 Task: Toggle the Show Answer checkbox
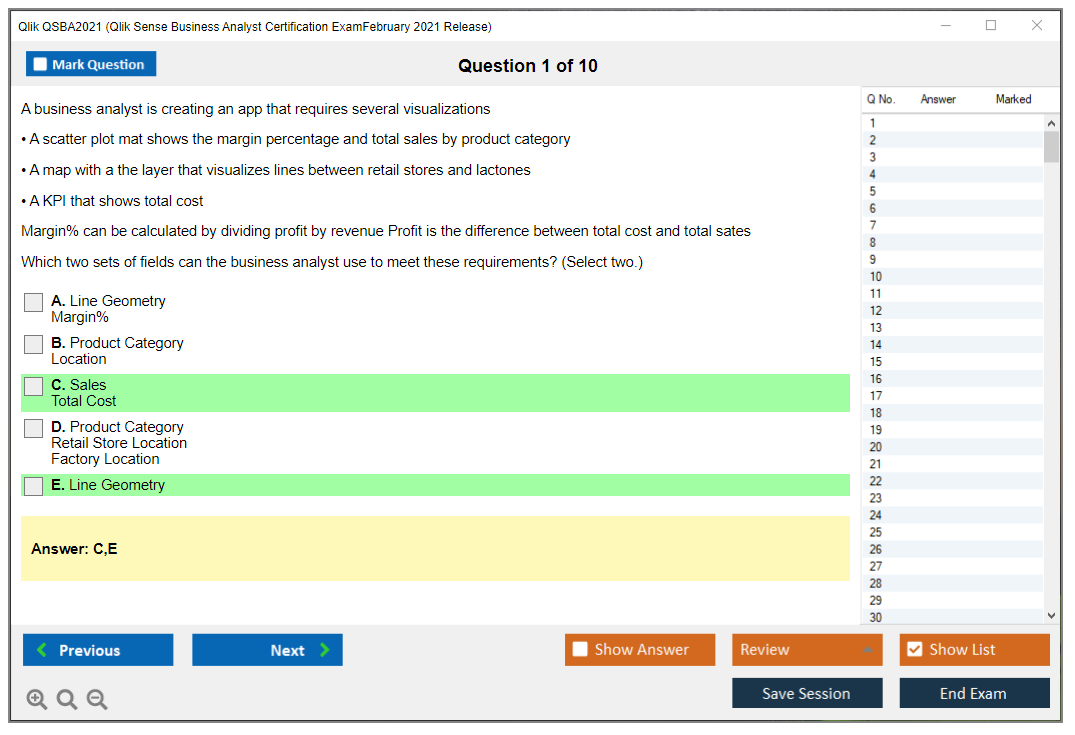580,650
